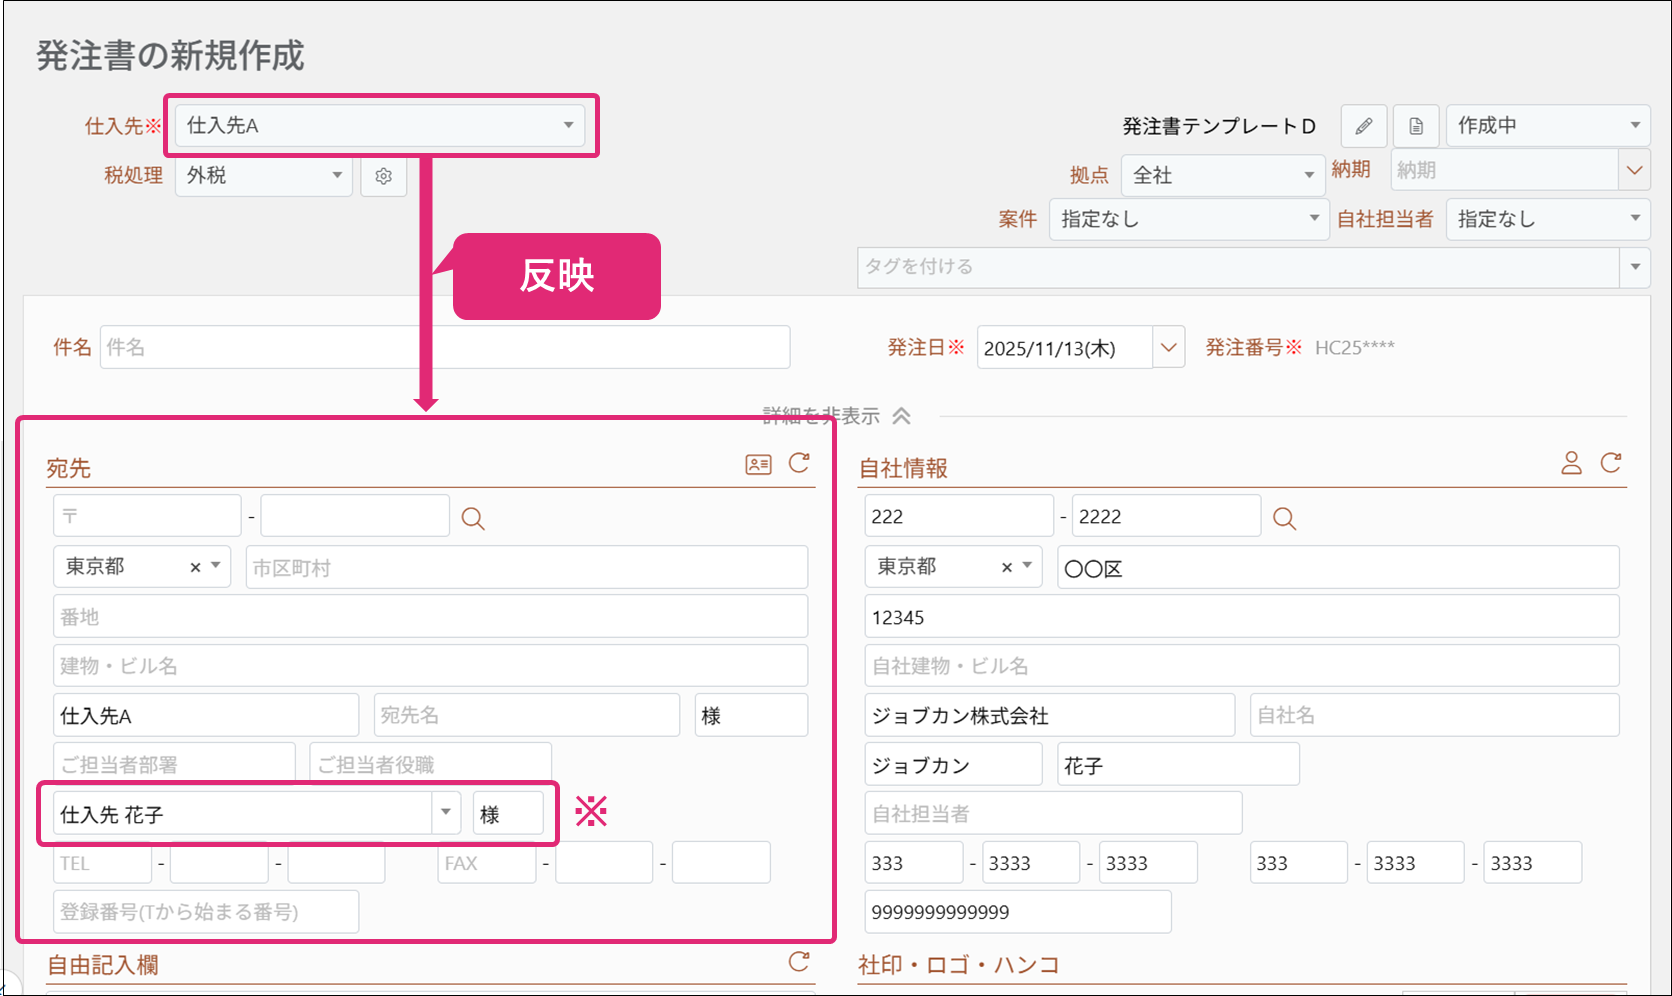Click the document icon next to template name
The image size is (1672, 996).
point(1416,126)
